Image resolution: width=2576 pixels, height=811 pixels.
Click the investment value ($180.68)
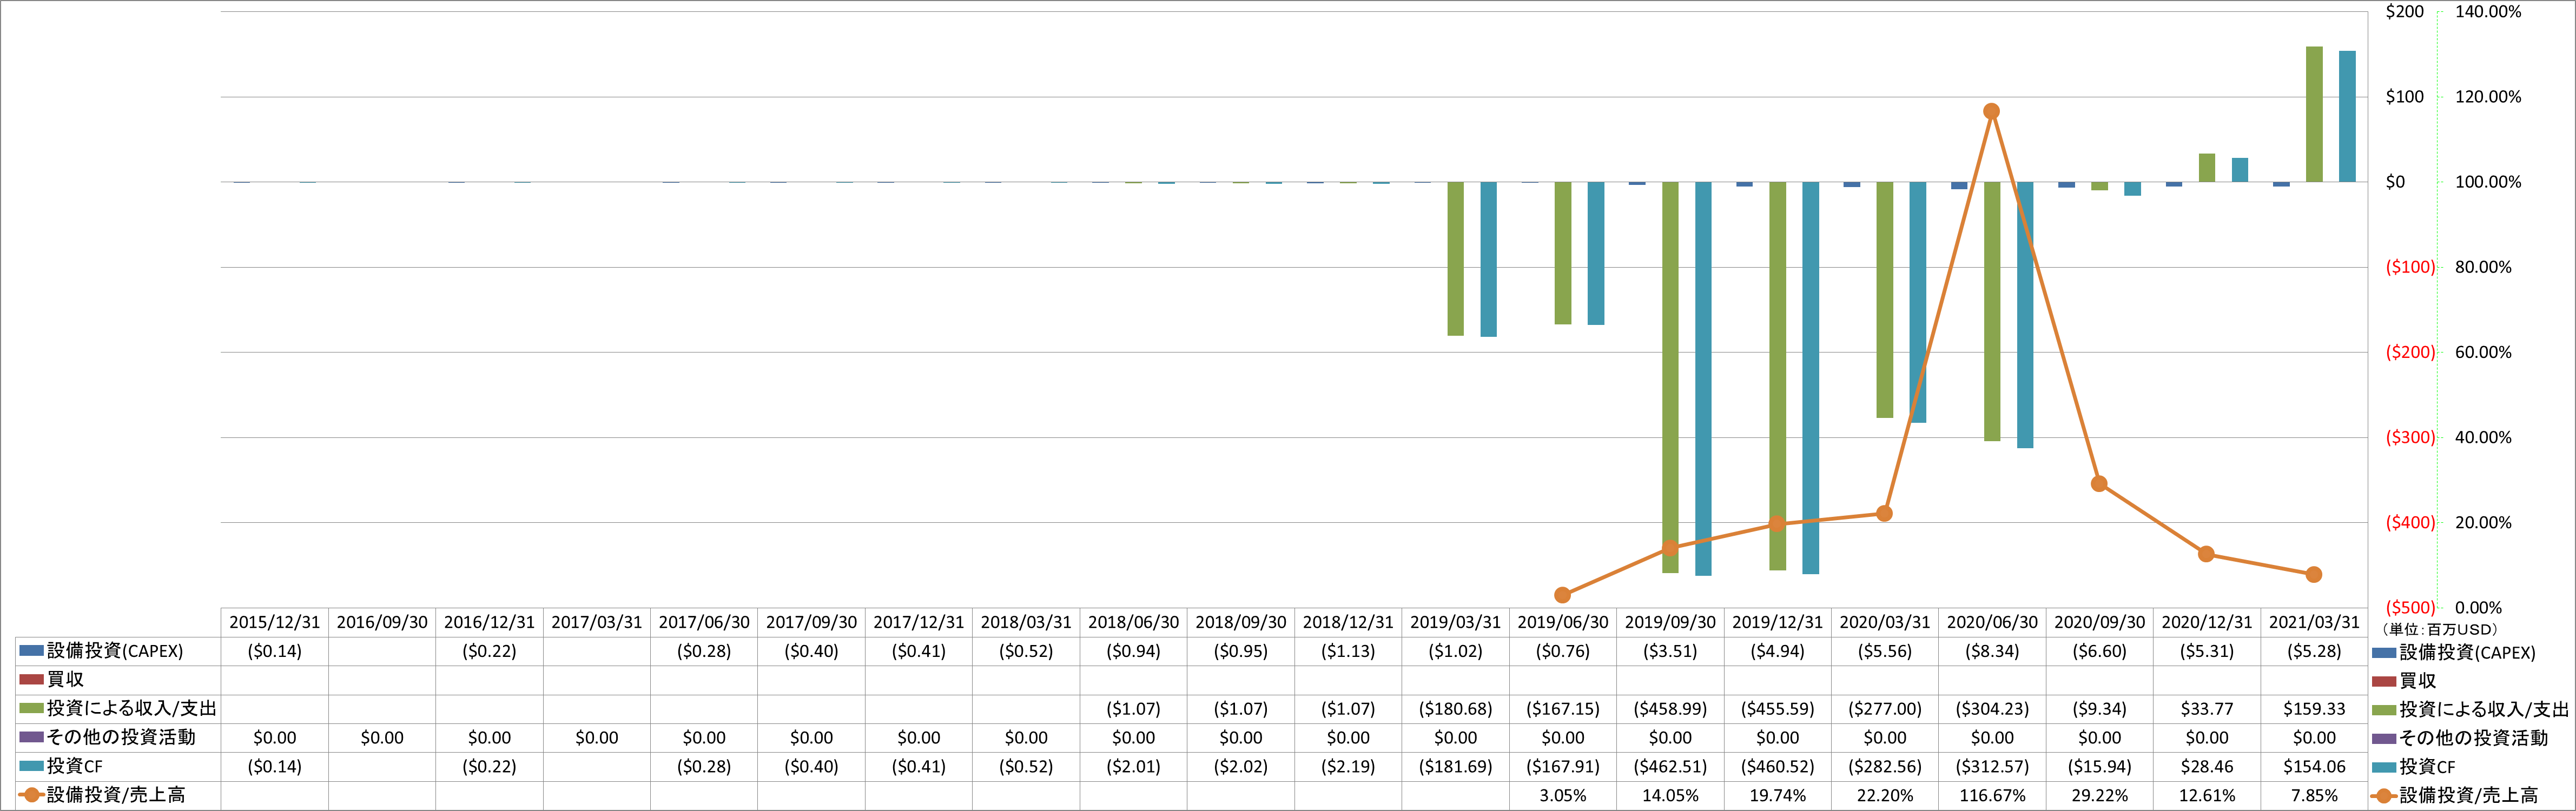pyautogui.click(x=1456, y=709)
